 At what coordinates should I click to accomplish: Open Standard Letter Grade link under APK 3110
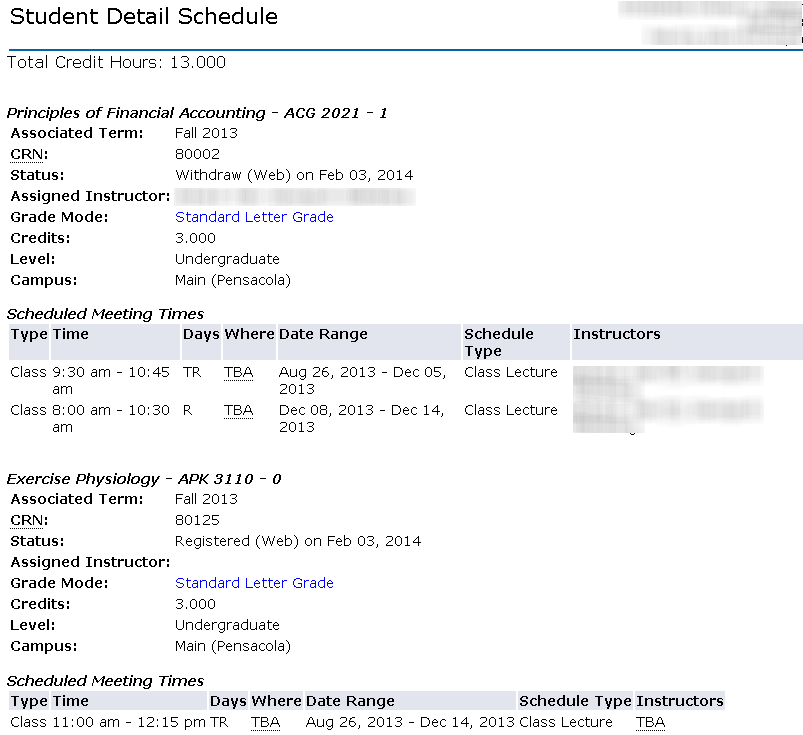[254, 583]
